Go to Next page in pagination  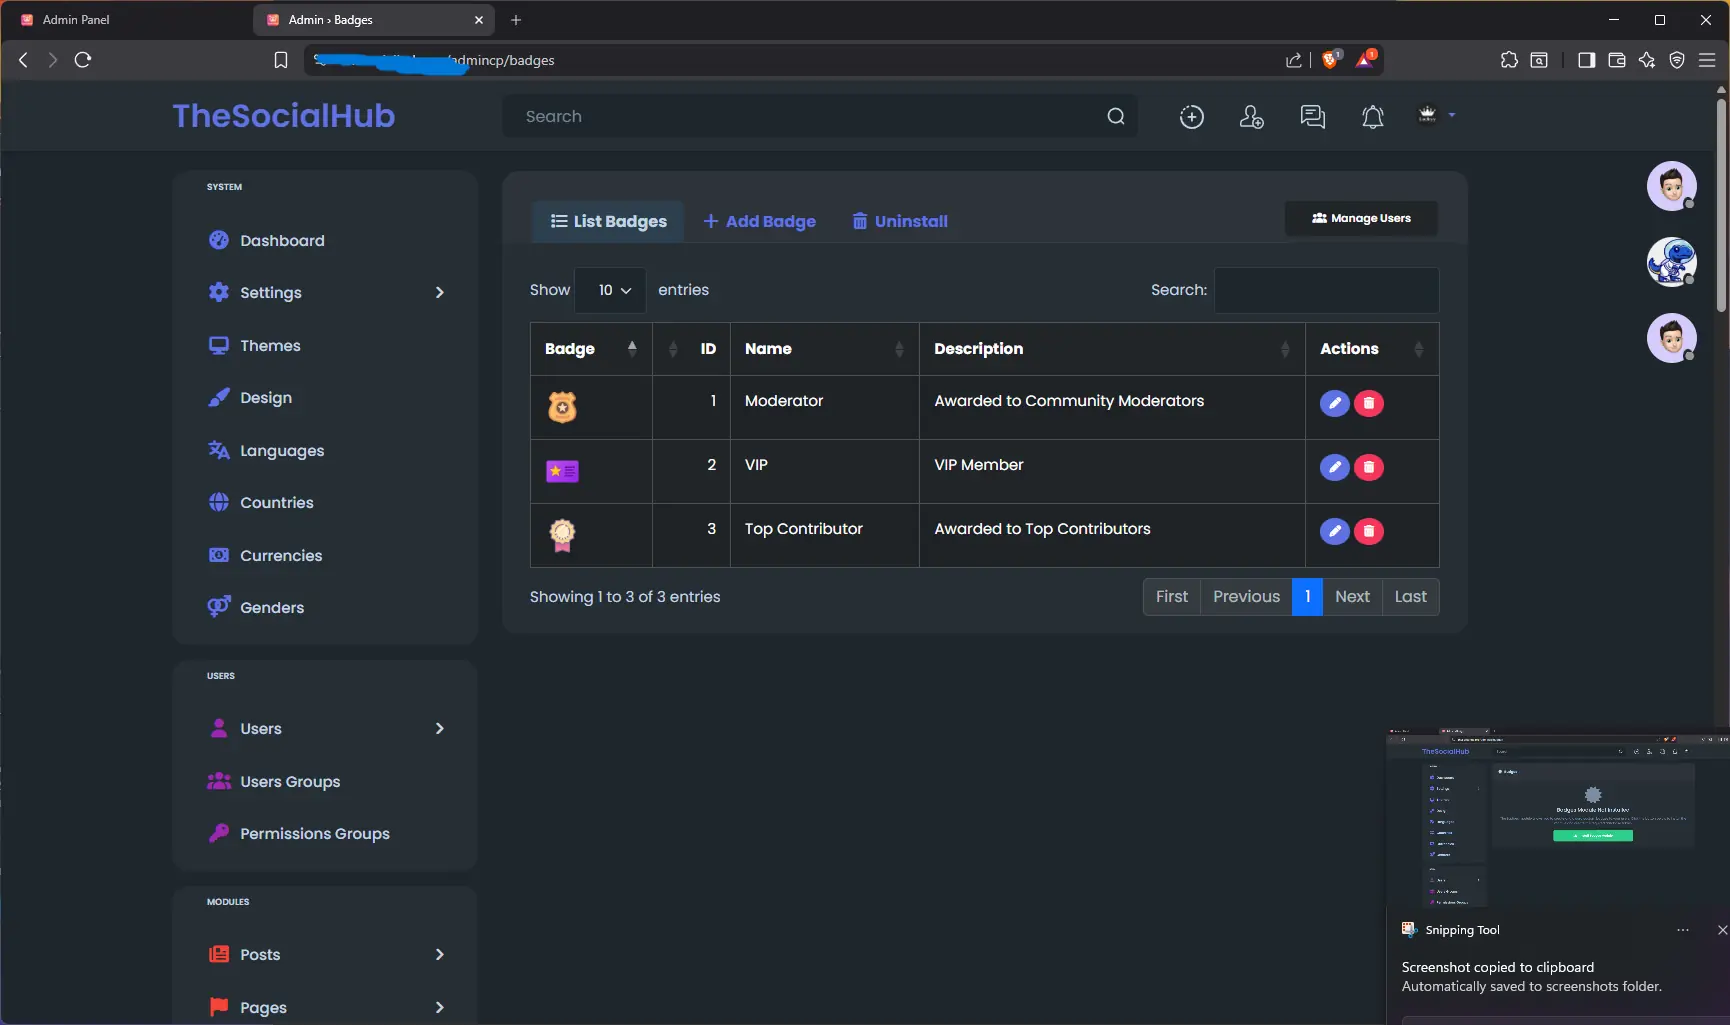click(1352, 597)
